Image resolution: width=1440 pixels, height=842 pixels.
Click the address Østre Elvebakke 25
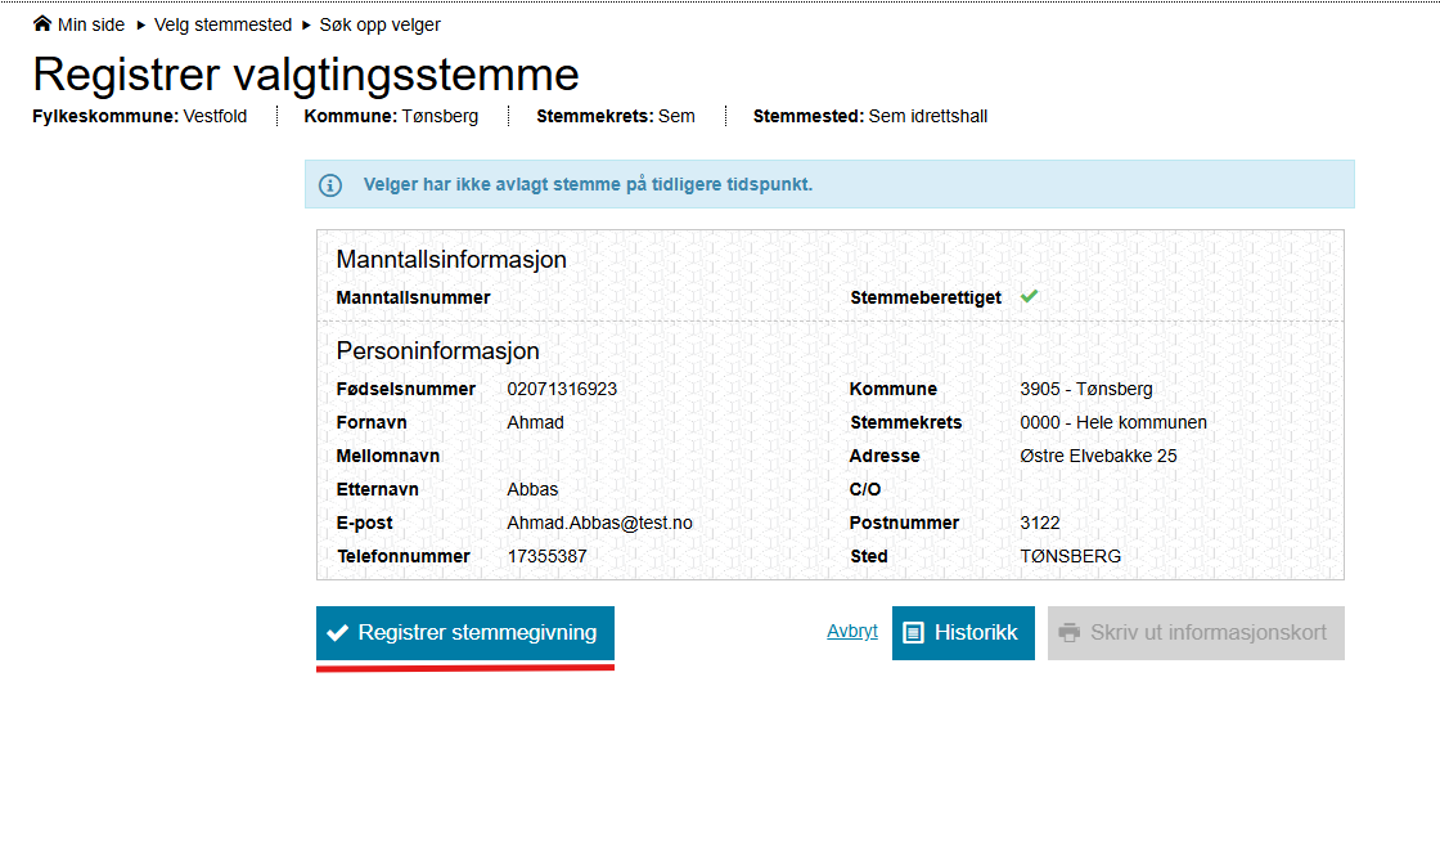click(x=1098, y=456)
